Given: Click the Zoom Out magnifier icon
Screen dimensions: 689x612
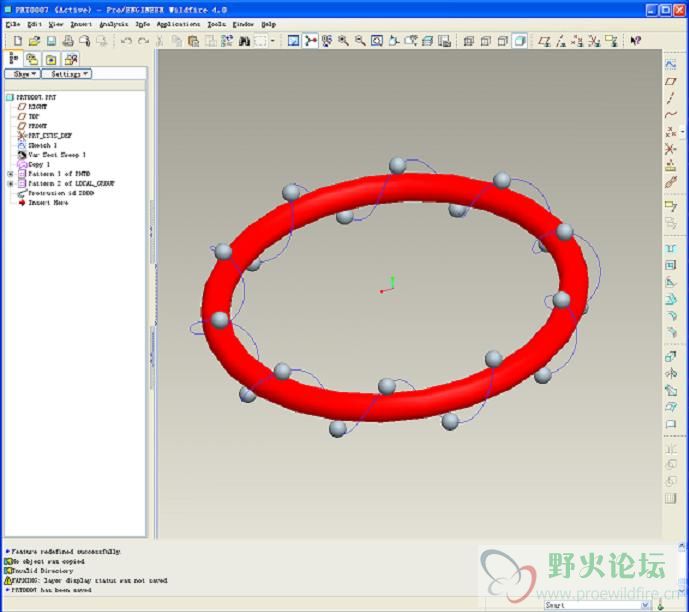Looking at the screenshot, I should click(x=360, y=41).
